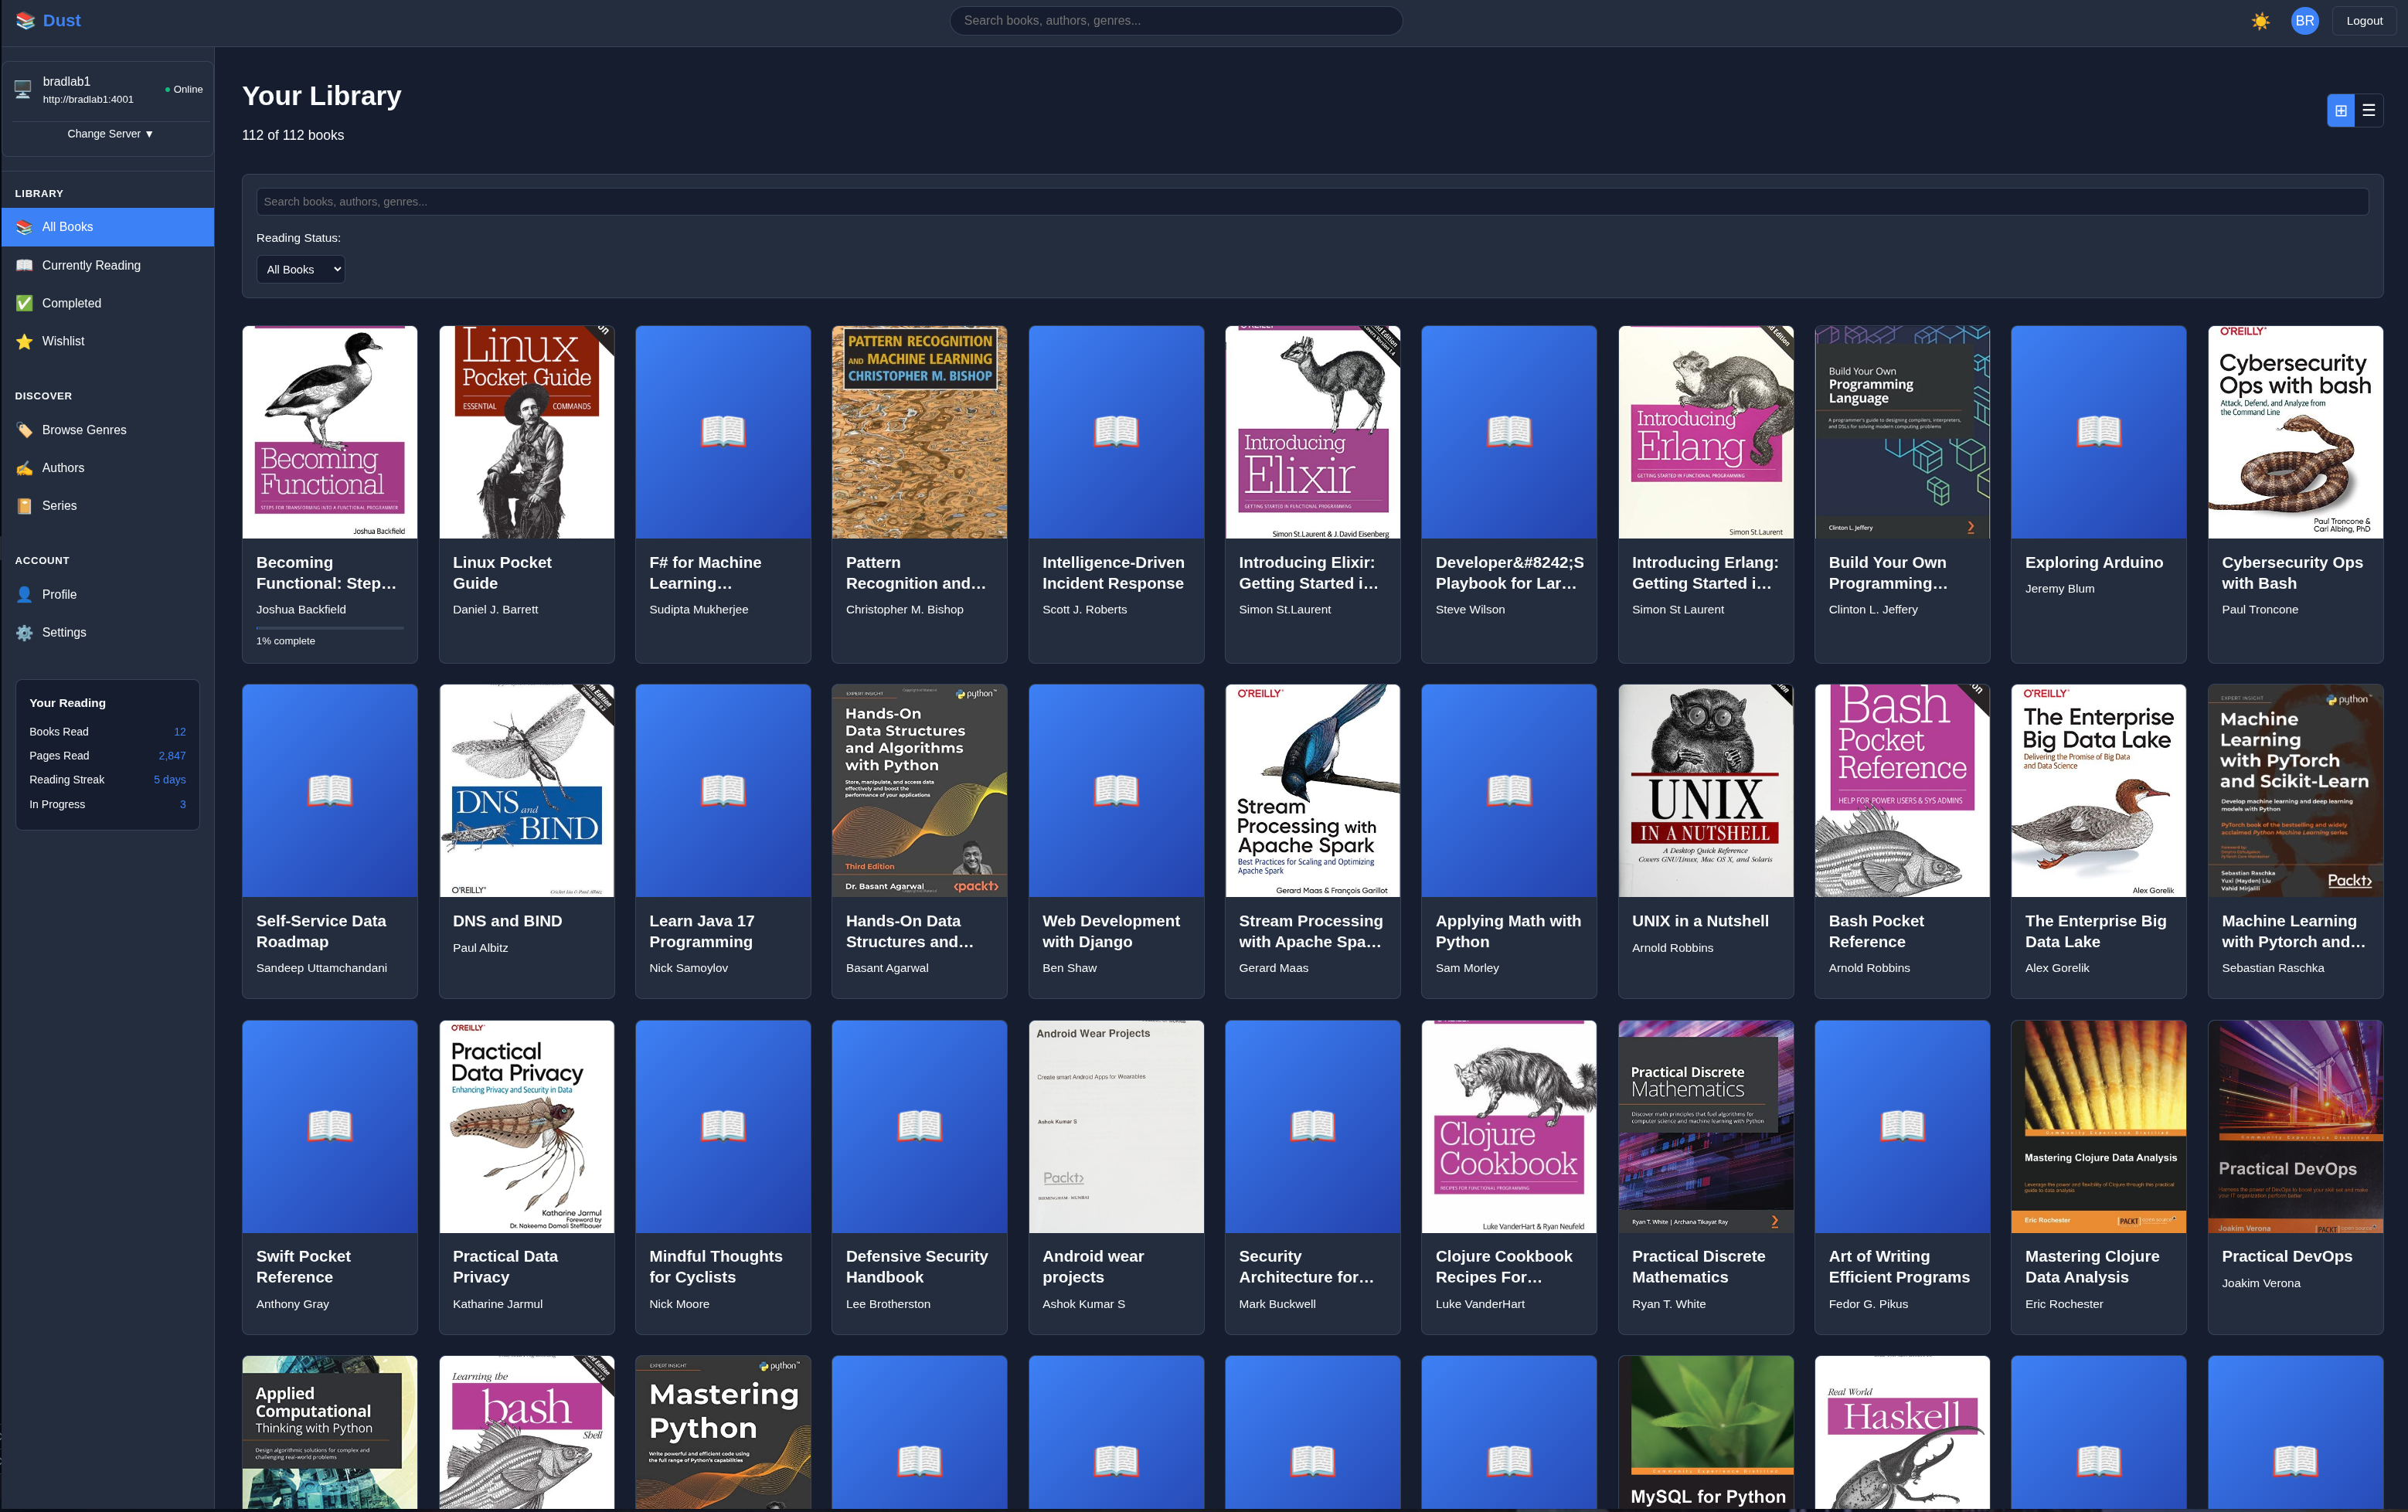
Task: Open the Linux Pocket Guide title link
Action: (x=501, y=573)
